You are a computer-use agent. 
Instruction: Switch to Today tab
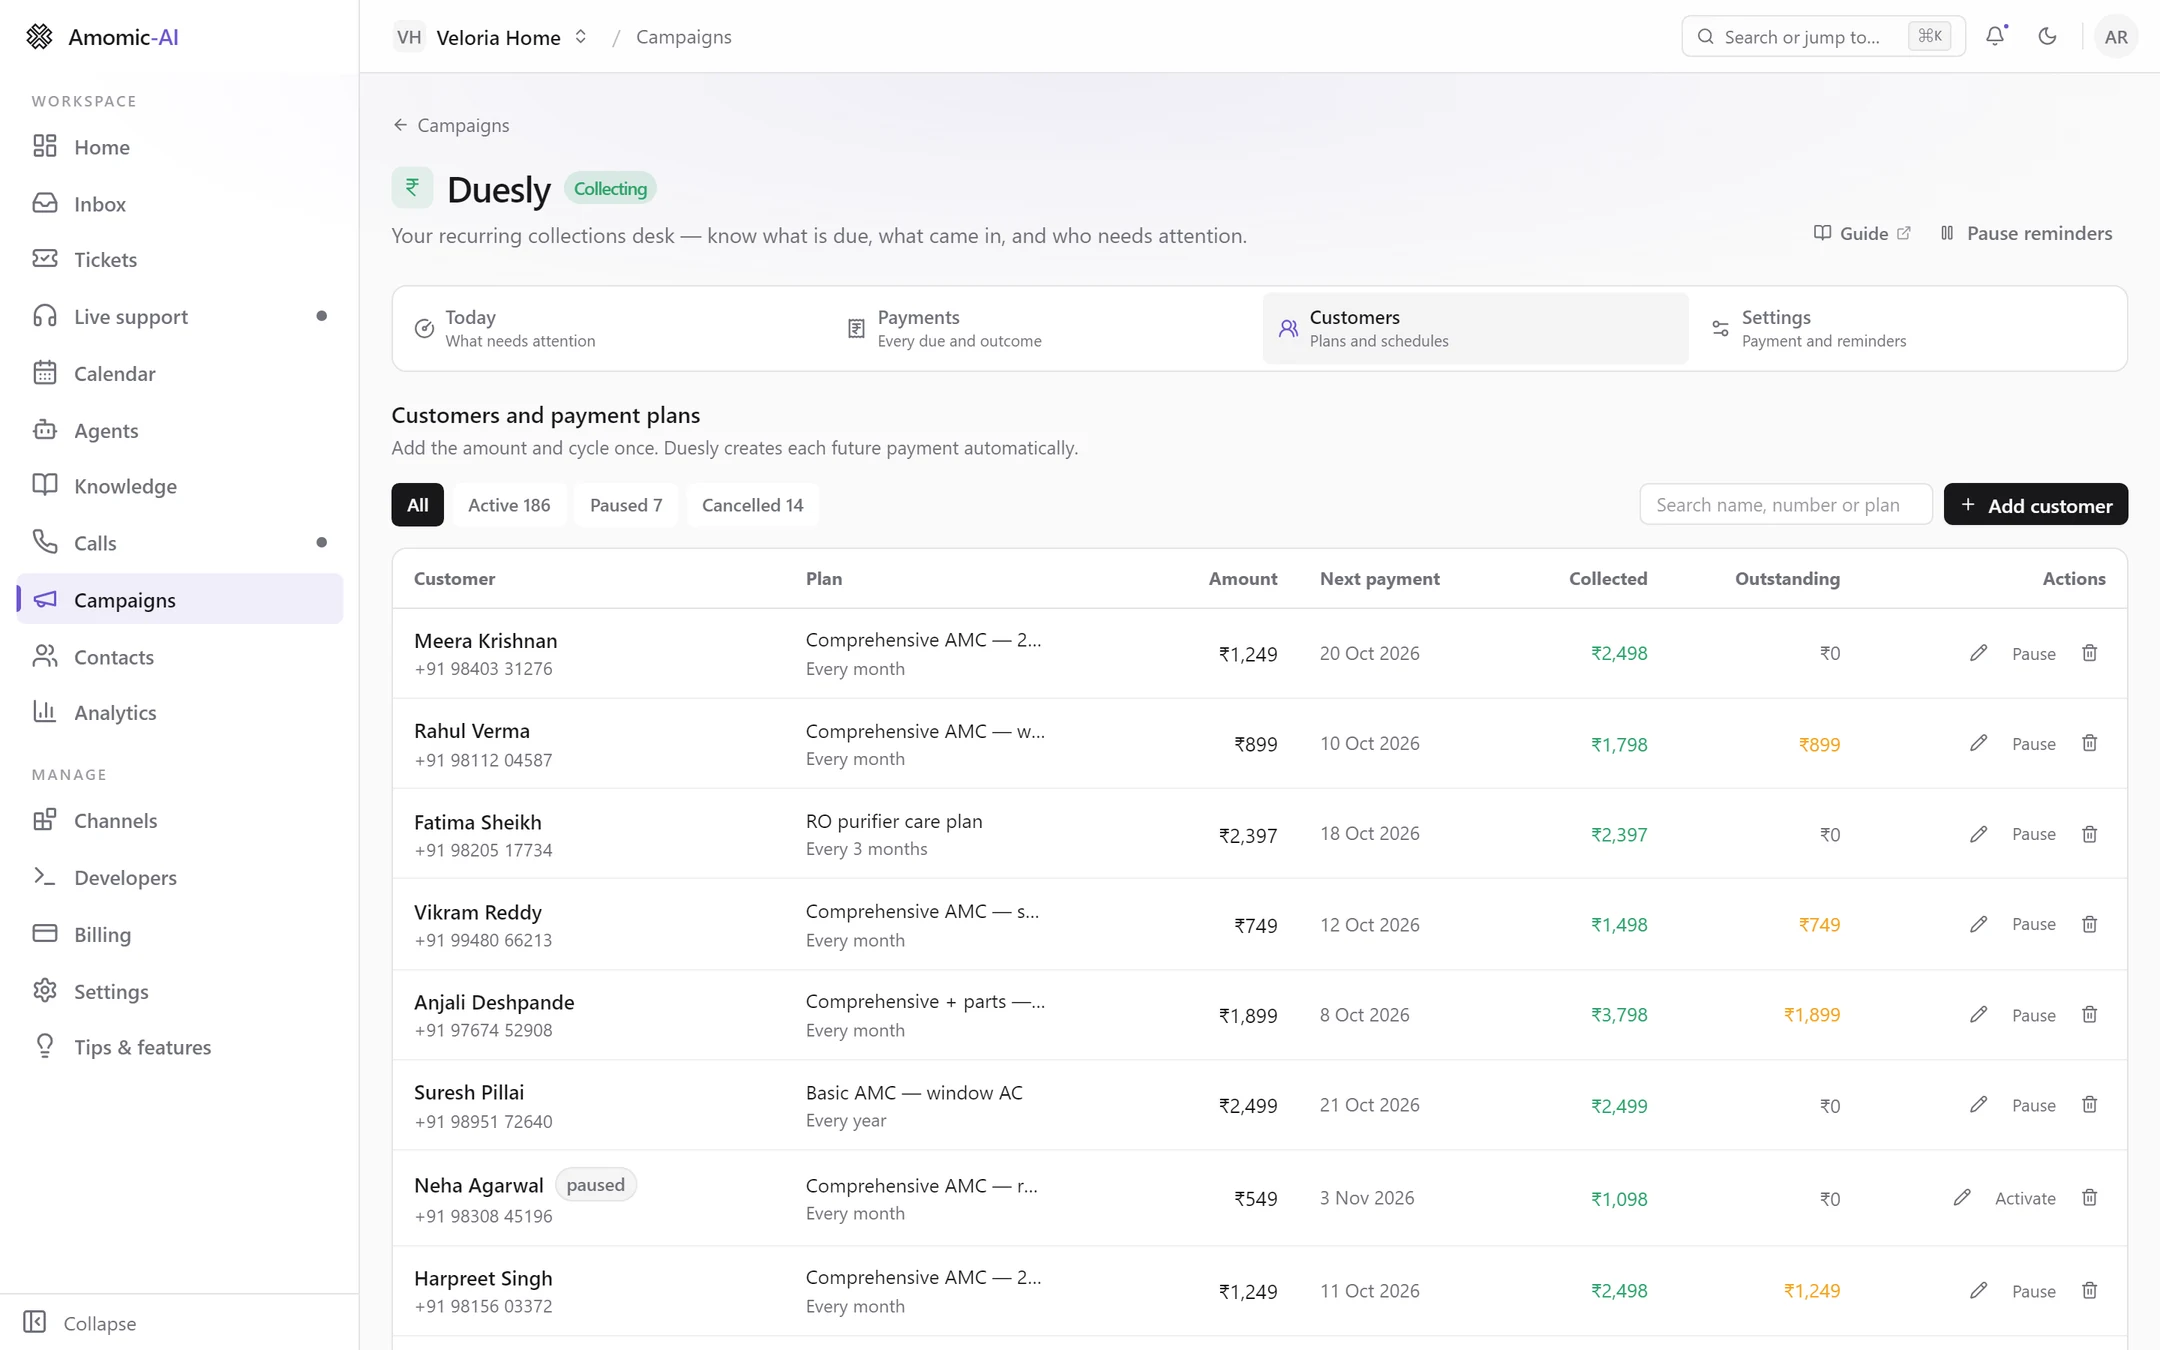pos(609,328)
